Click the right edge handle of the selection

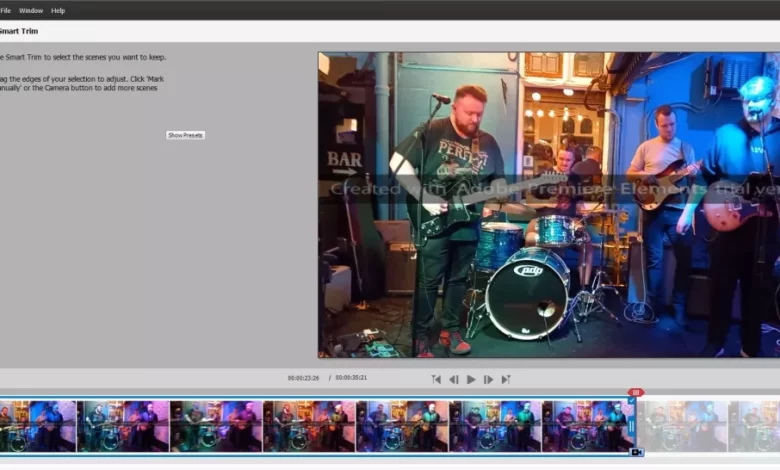coord(631,426)
